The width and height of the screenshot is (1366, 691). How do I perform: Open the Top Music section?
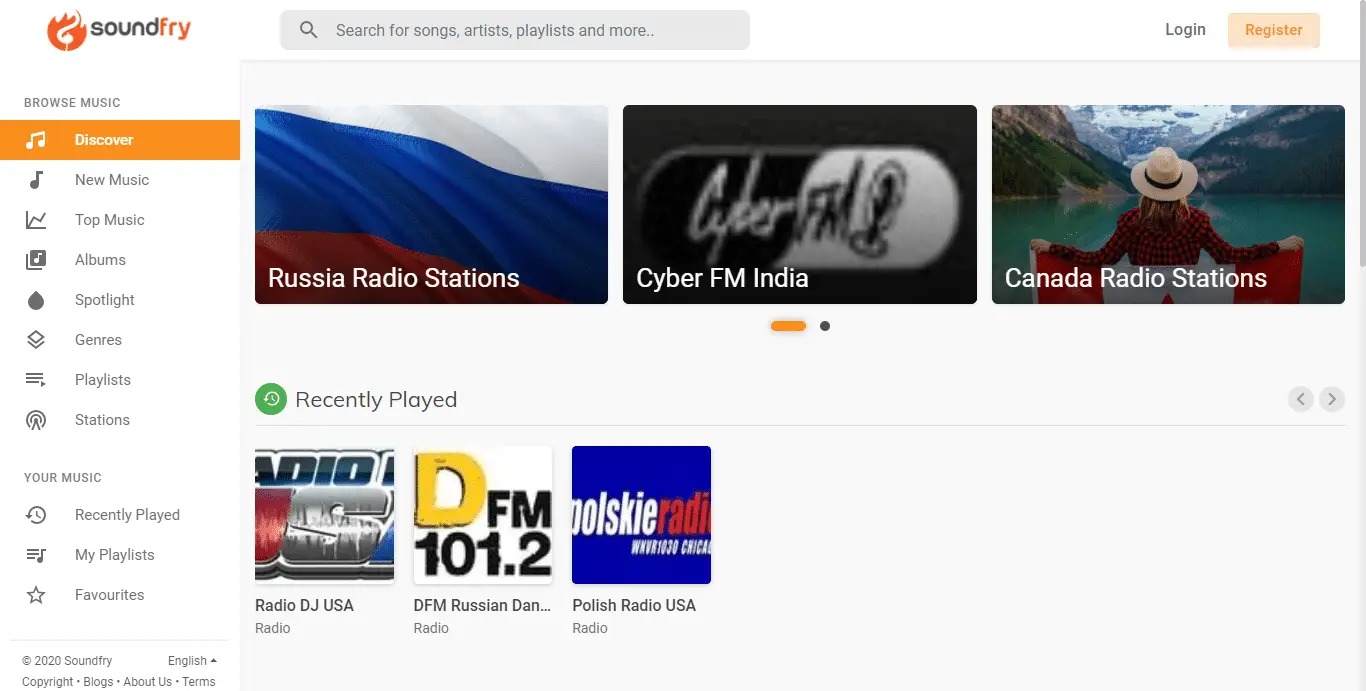[x=120, y=220]
